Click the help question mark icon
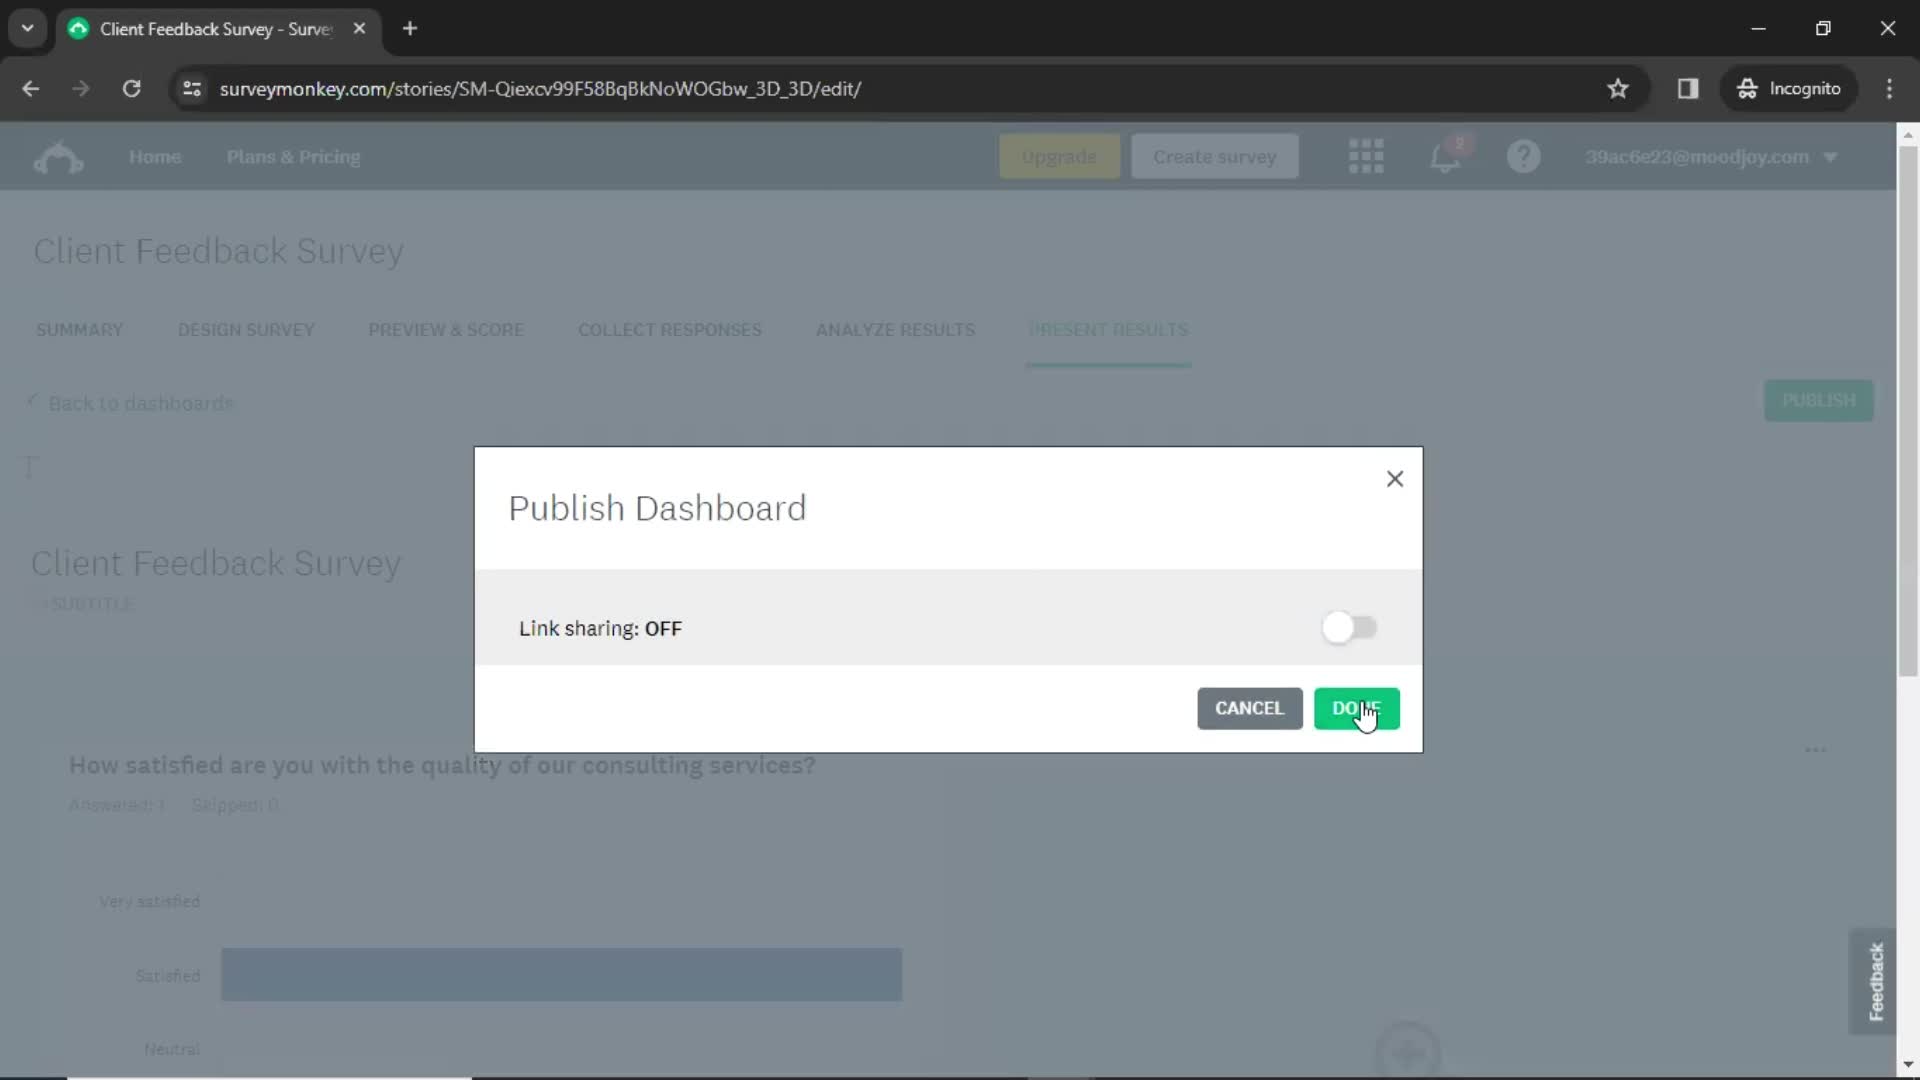Image resolution: width=1920 pixels, height=1080 pixels. pos(1528,157)
